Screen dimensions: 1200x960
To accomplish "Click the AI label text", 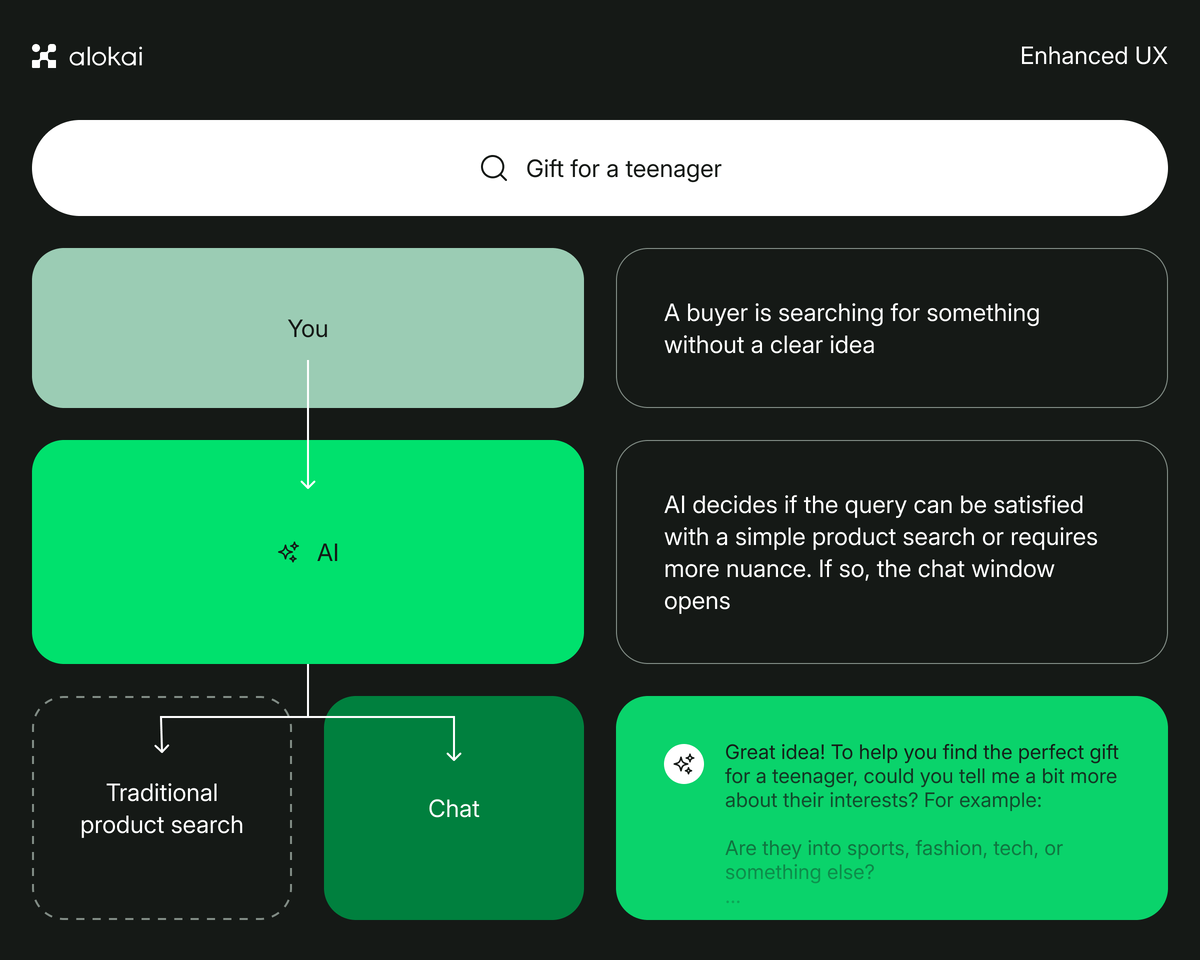I will (328, 552).
